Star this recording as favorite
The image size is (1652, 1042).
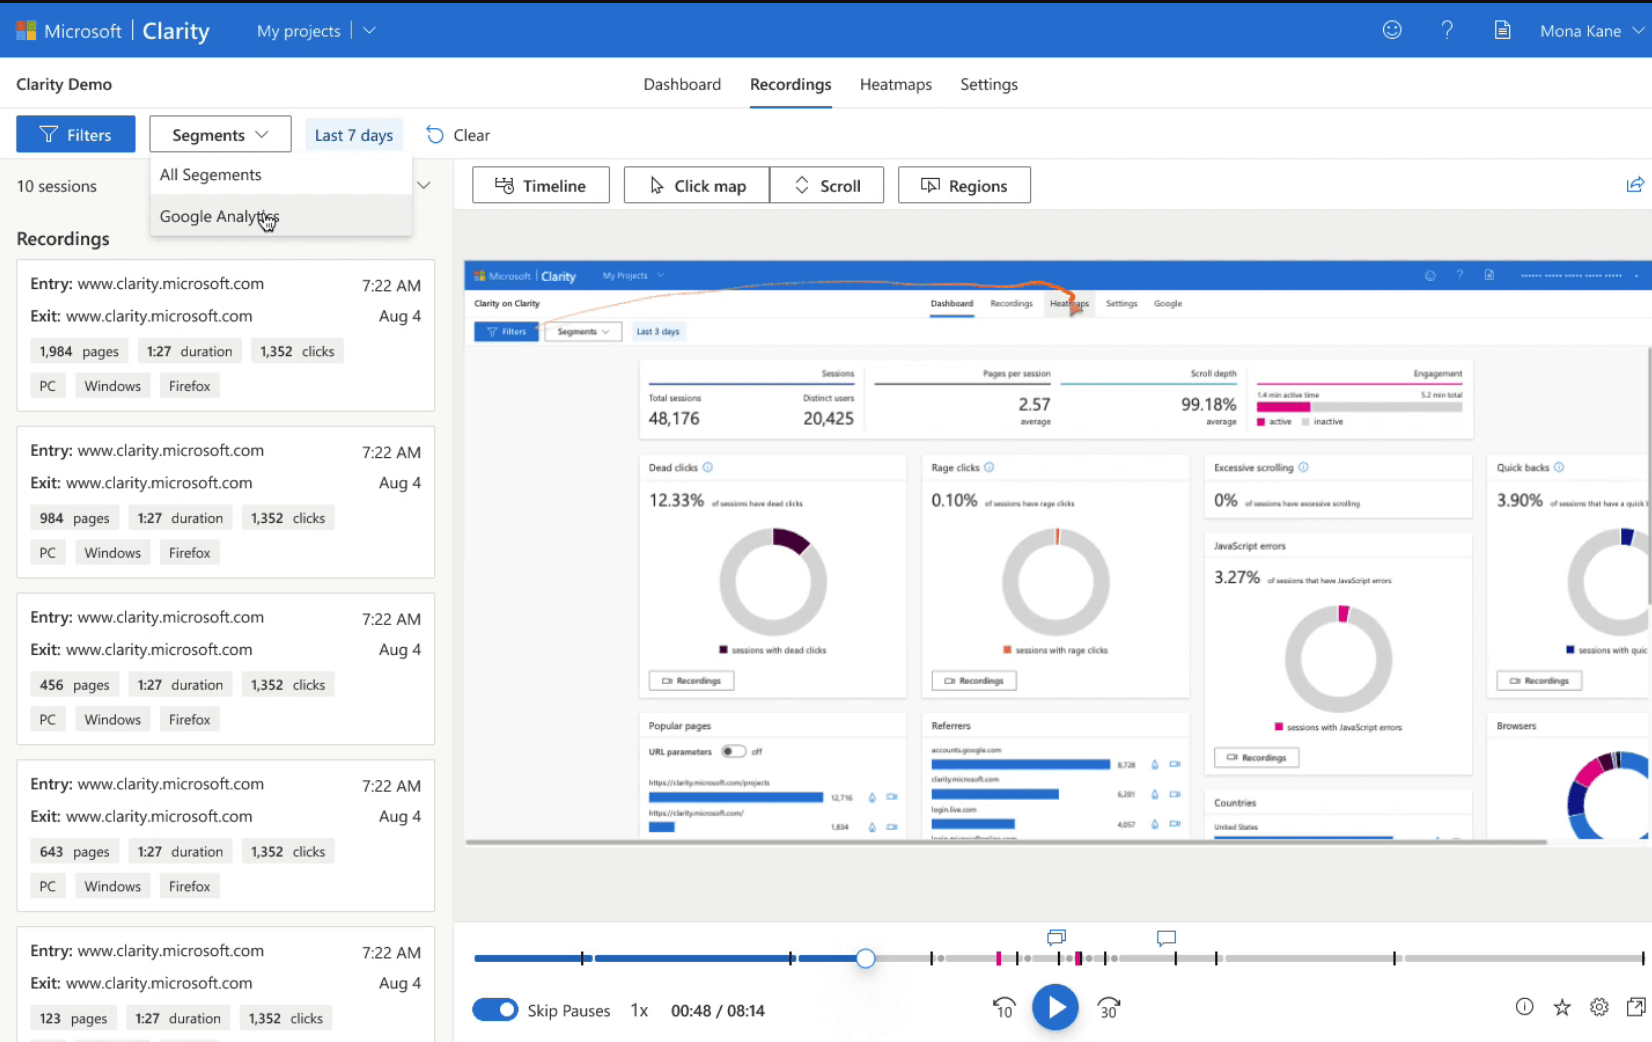[x=1561, y=1007]
